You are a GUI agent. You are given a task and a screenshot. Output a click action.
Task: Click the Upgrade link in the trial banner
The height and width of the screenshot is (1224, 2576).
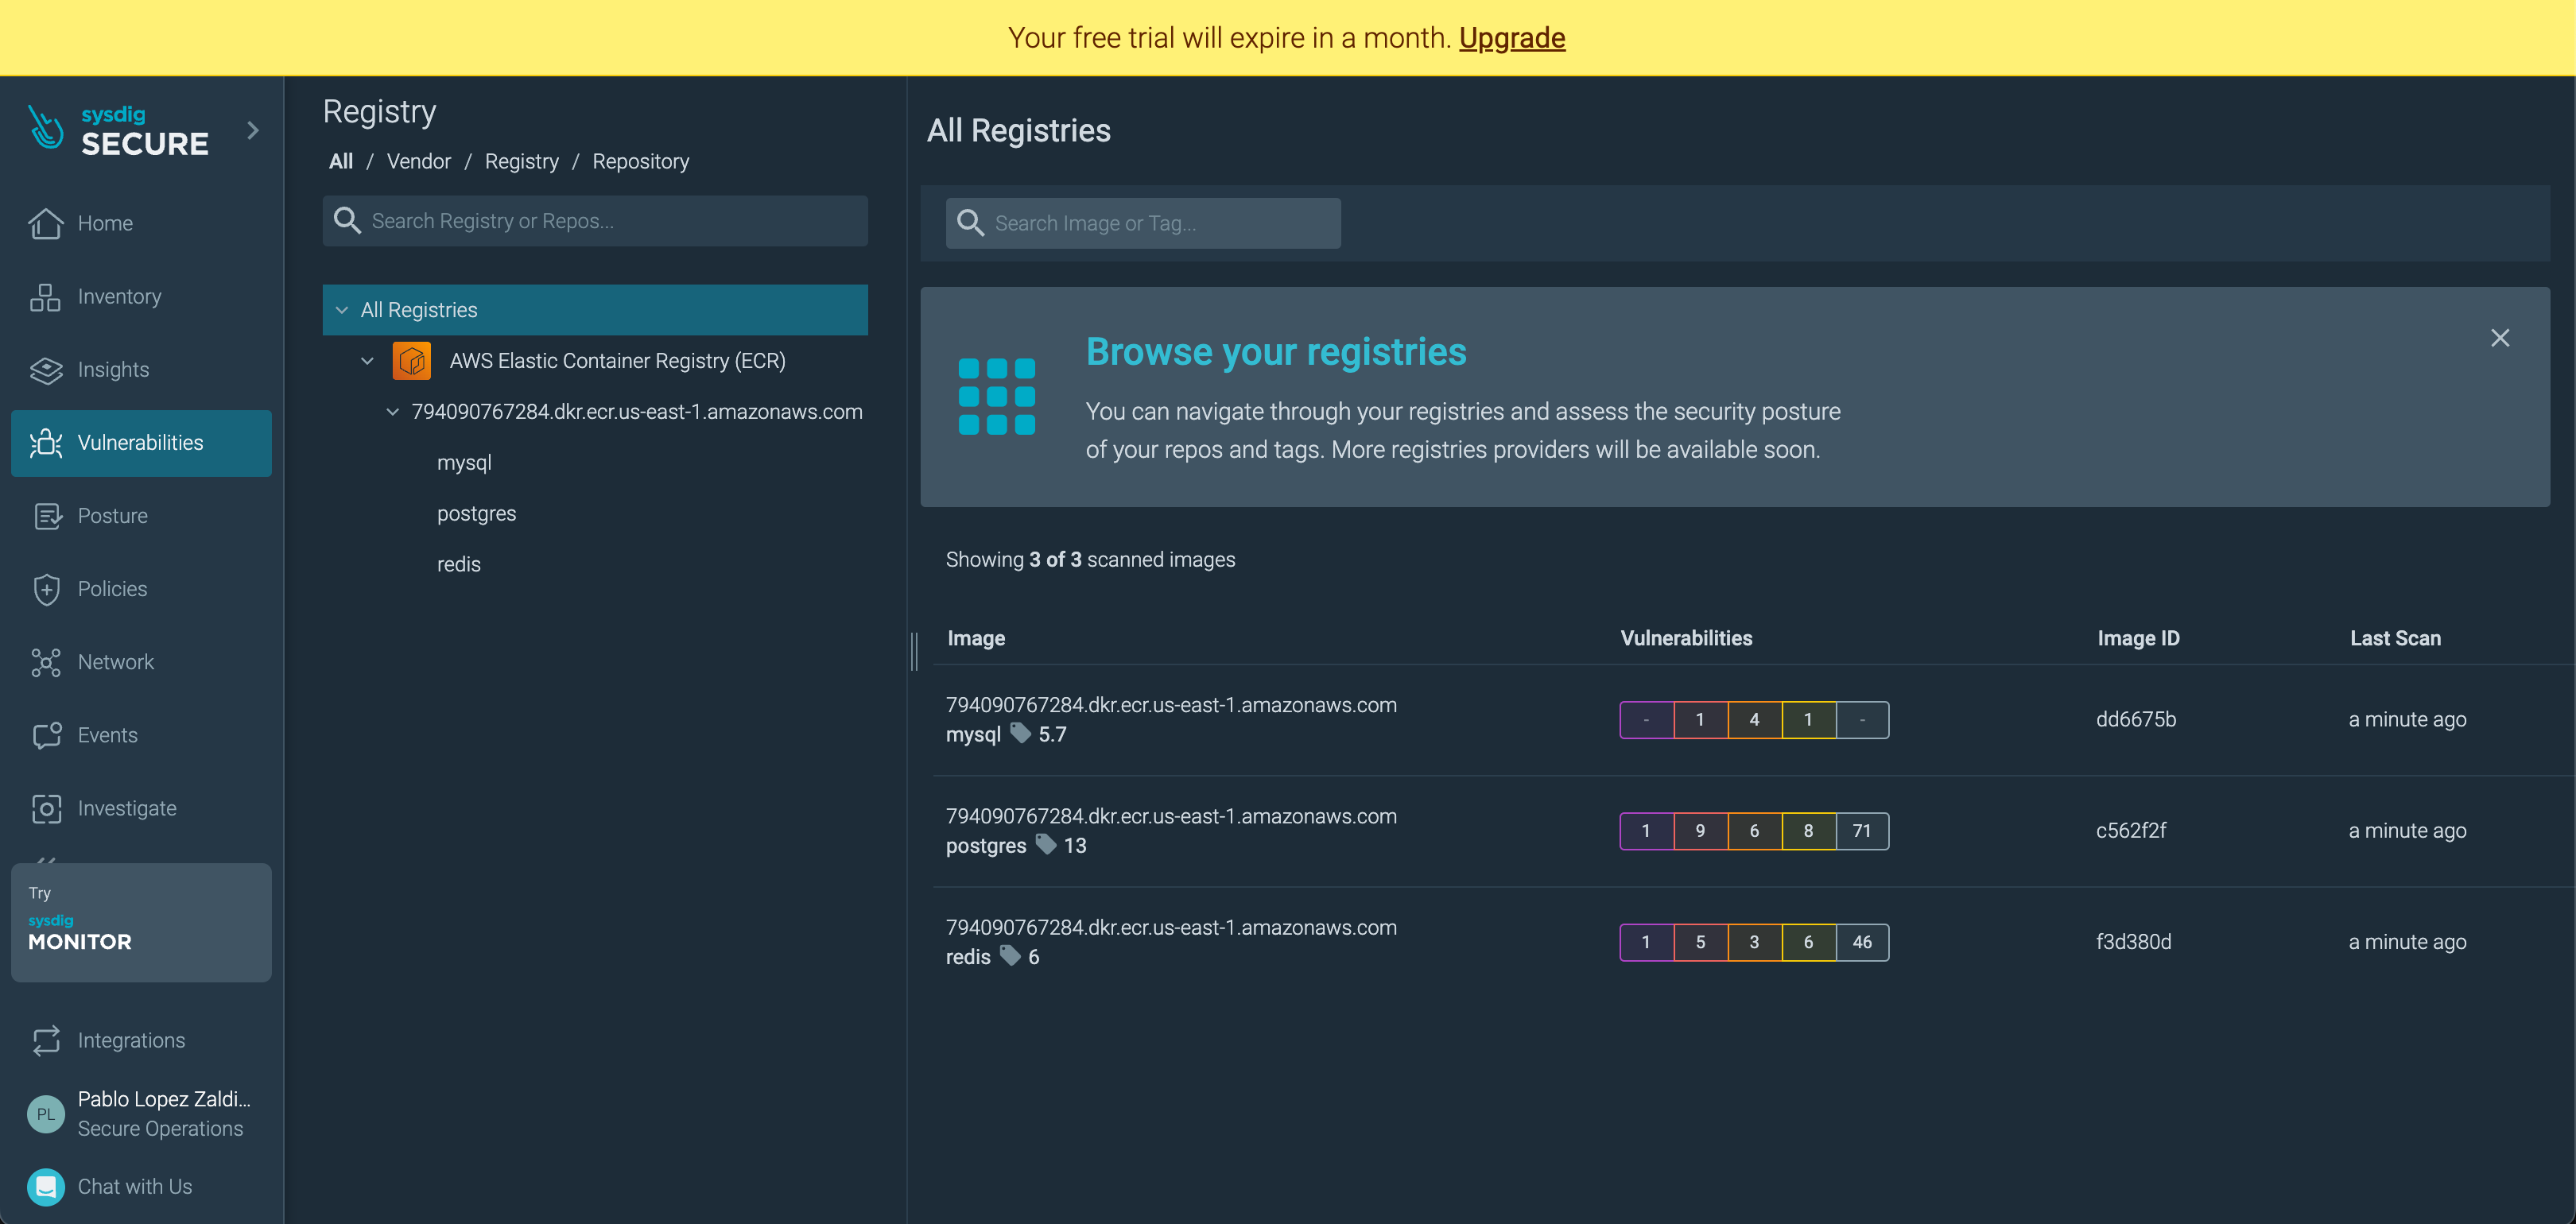coord(1511,38)
